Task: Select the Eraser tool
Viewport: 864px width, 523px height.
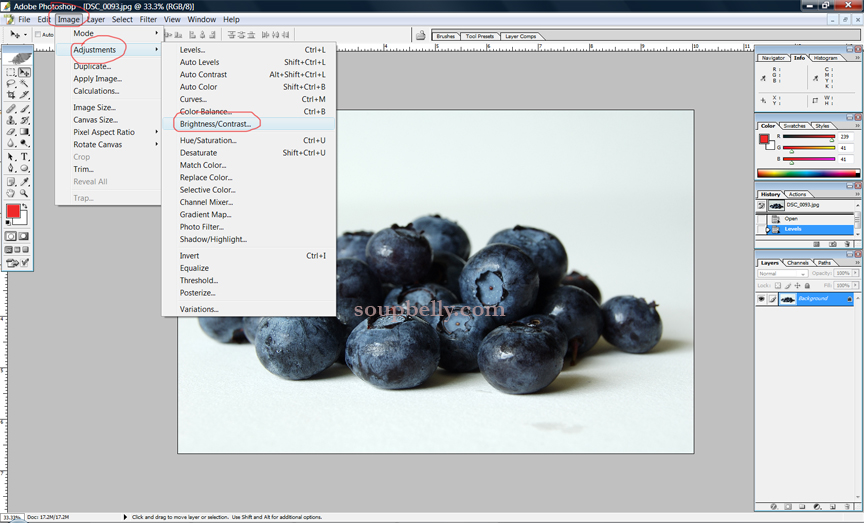Action: (10, 132)
